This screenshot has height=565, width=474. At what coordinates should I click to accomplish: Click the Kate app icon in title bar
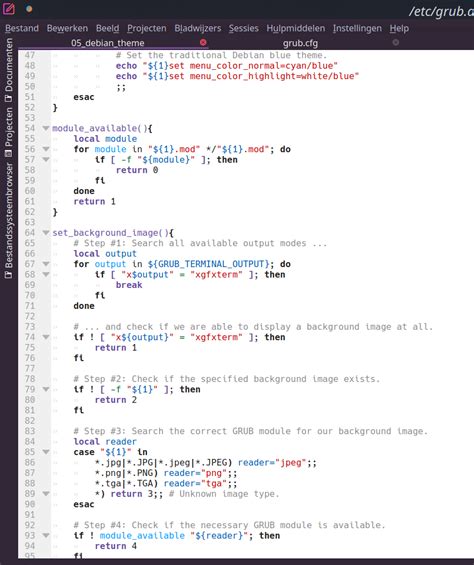[9, 8]
